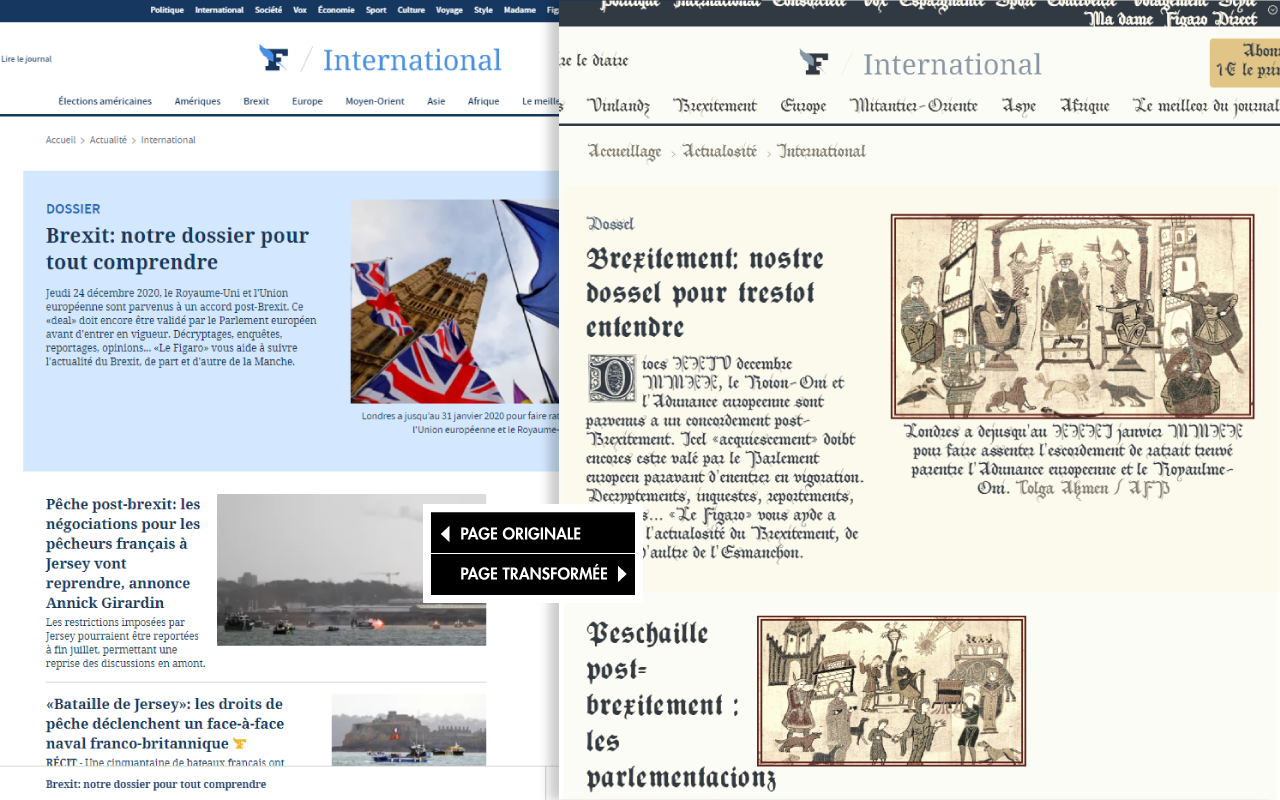The image size is (1280, 800).
Task: Go to Actualité in the breadcrumb
Action: [x=108, y=140]
